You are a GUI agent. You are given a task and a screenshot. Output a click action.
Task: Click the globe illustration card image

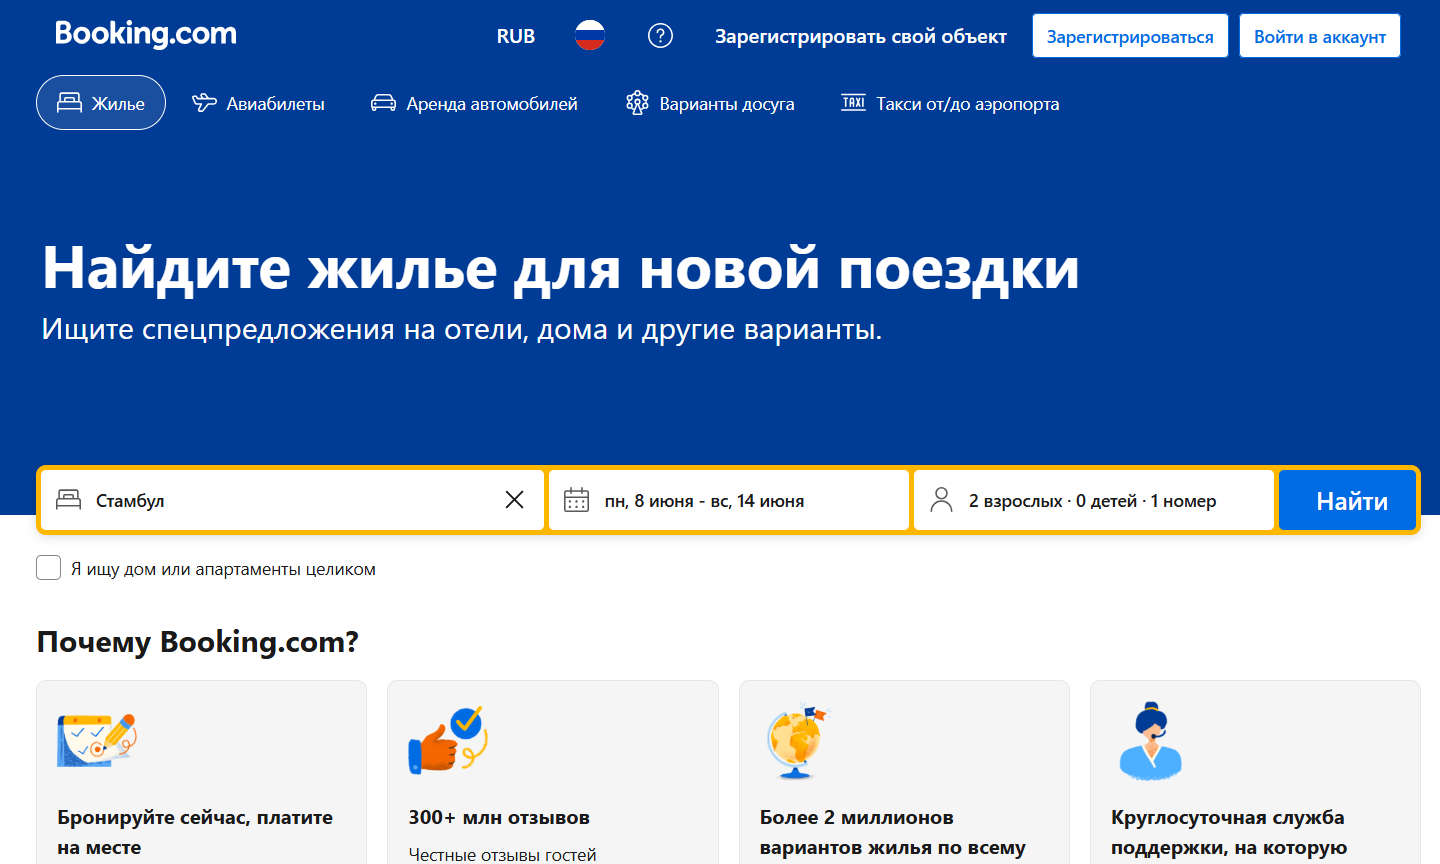click(797, 742)
